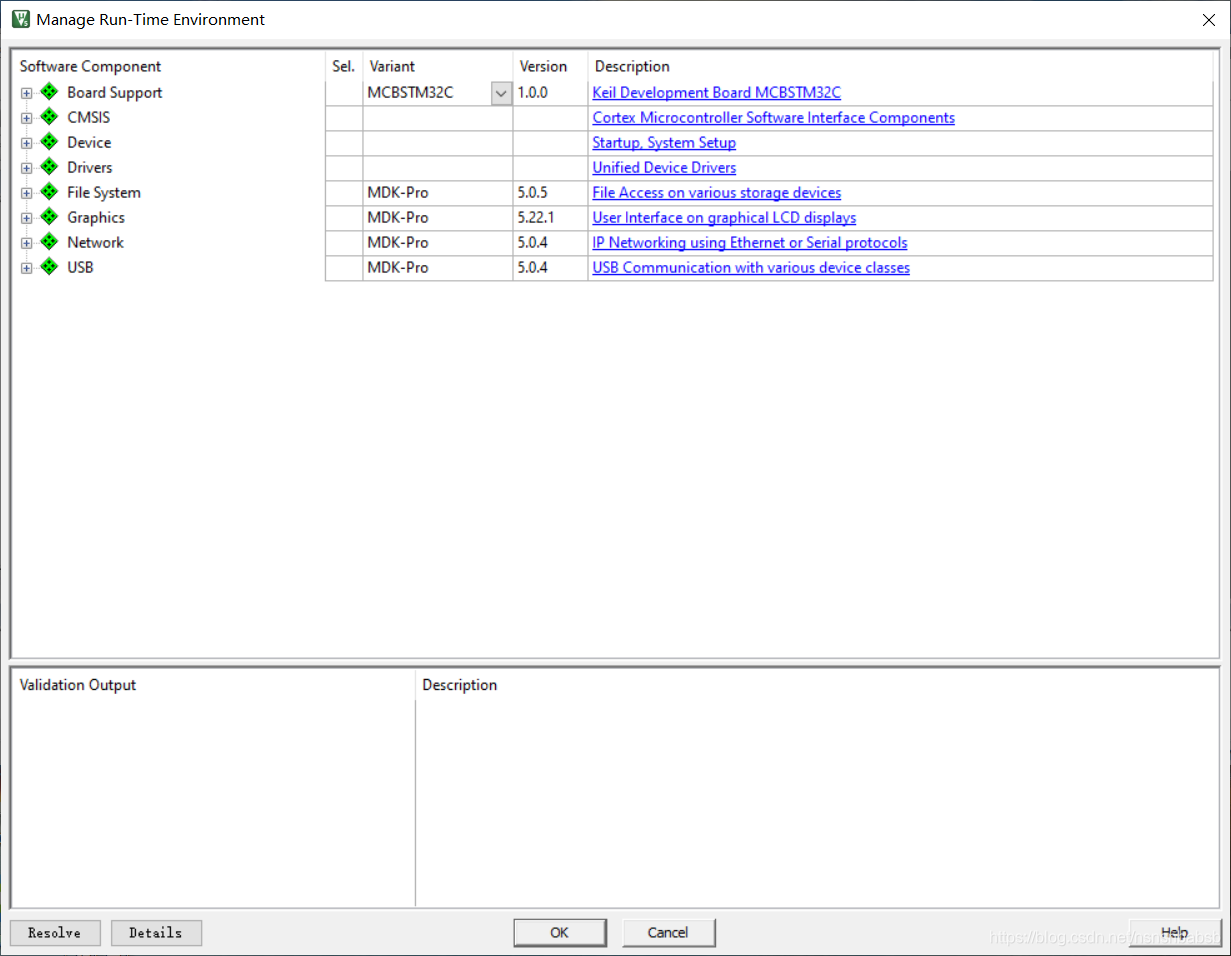Image resolution: width=1231 pixels, height=956 pixels.
Task: Select the Board Support row label
Action: click(x=114, y=92)
